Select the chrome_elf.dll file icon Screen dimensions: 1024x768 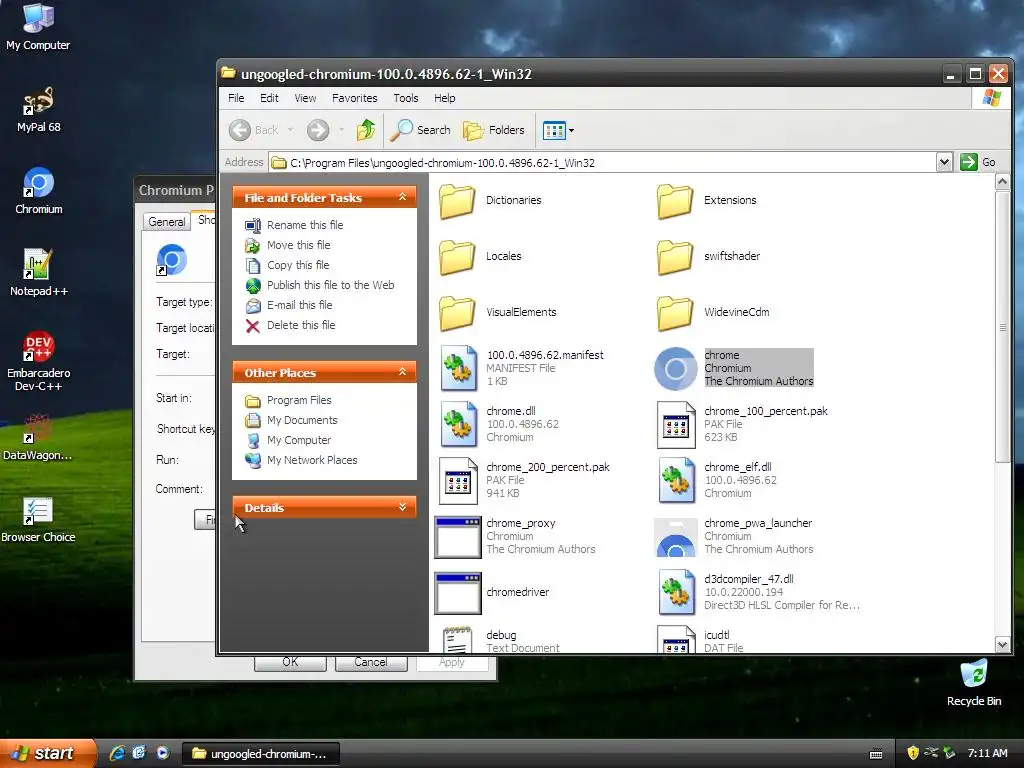click(x=676, y=481)
